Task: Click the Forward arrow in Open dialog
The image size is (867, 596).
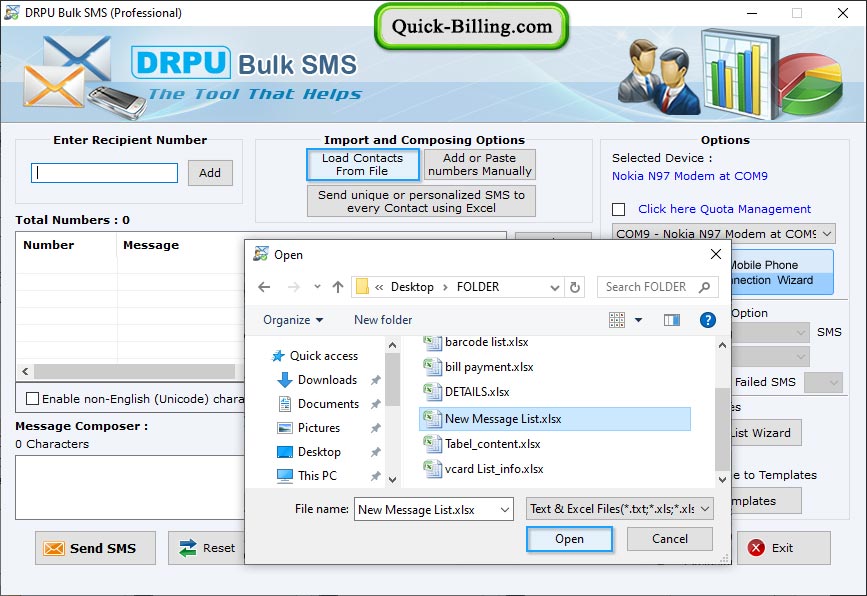Action: [x=294, y=287]
